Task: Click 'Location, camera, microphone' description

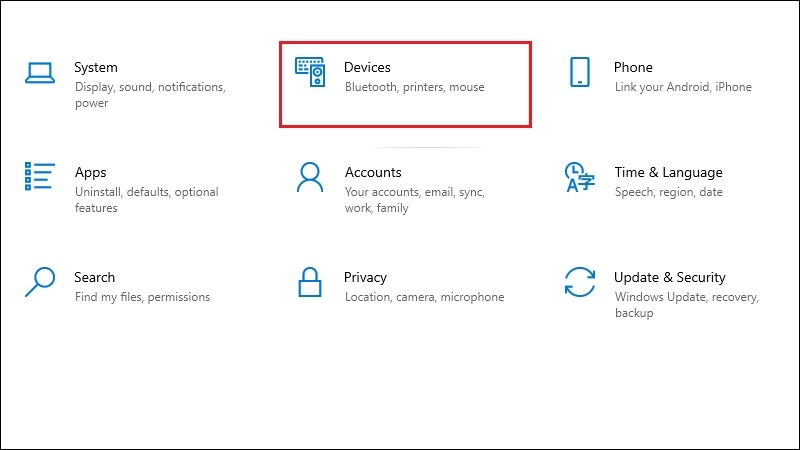Action: (x=424, y=297)
